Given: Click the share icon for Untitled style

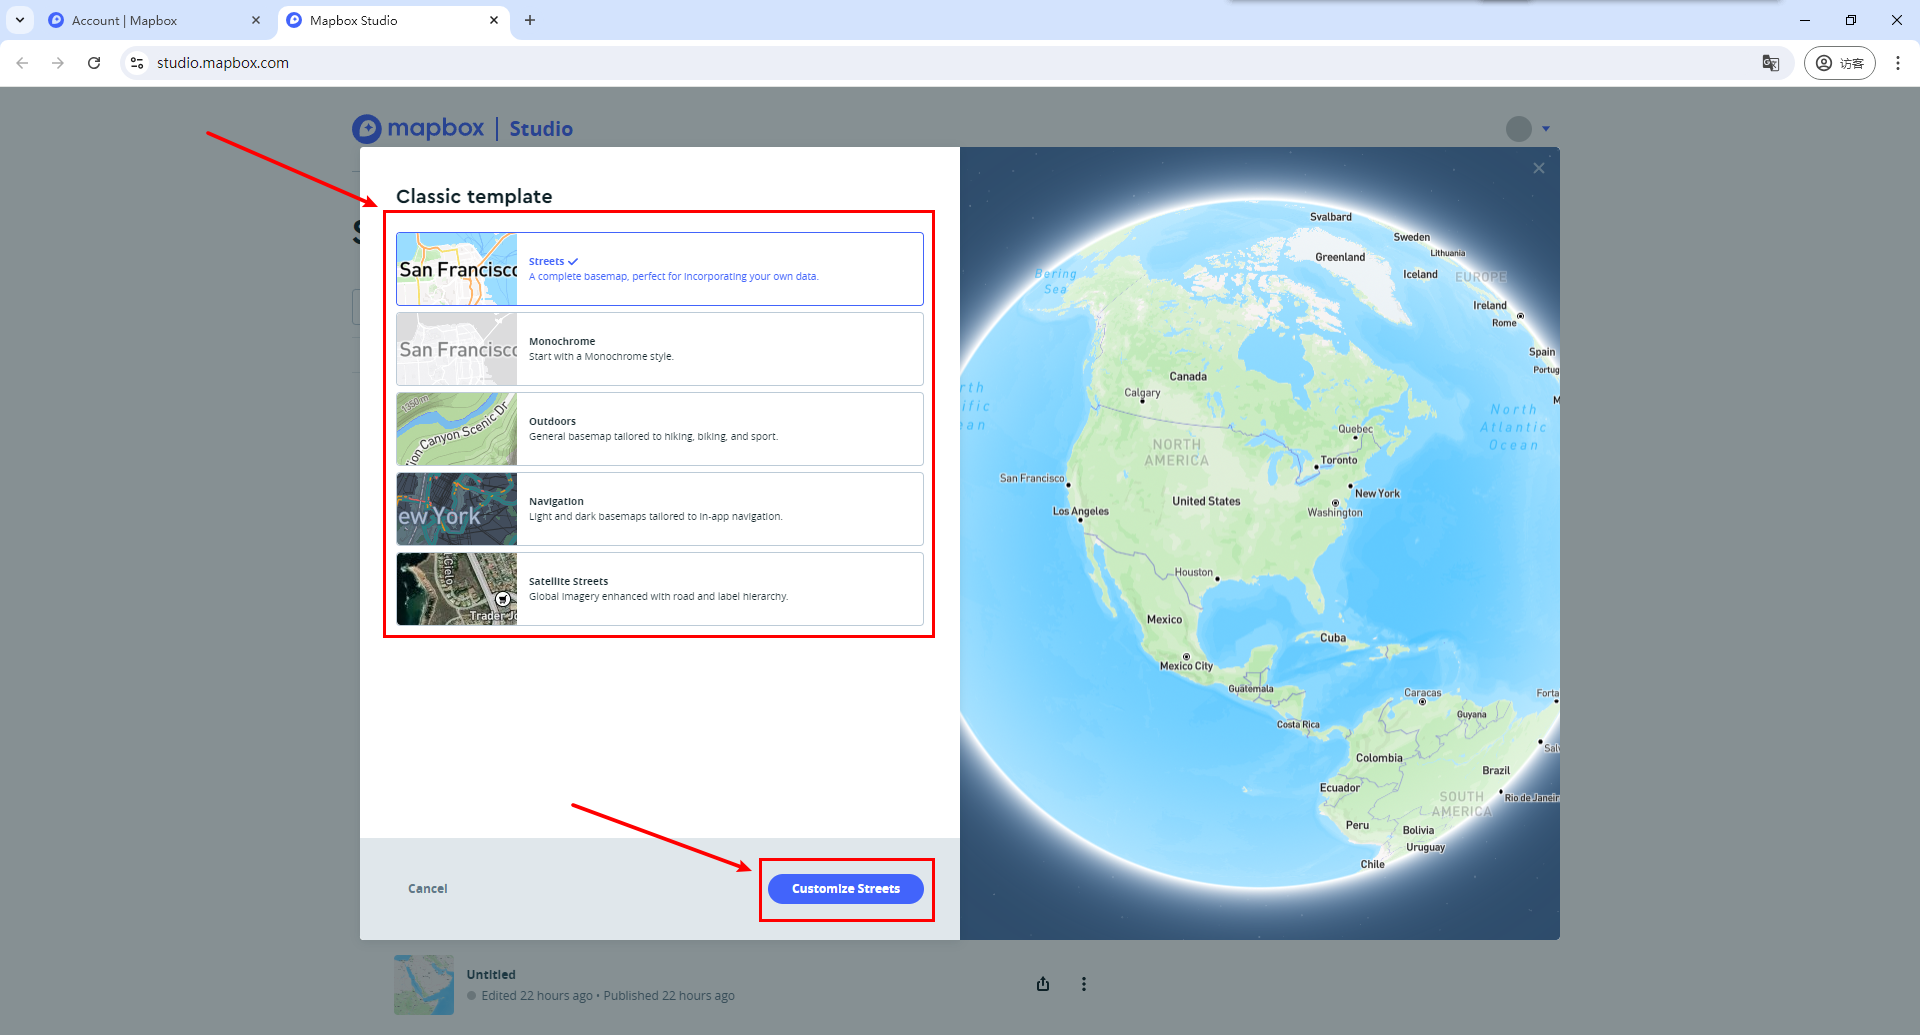Looking at the screenshot, I should click(1043, 984).
